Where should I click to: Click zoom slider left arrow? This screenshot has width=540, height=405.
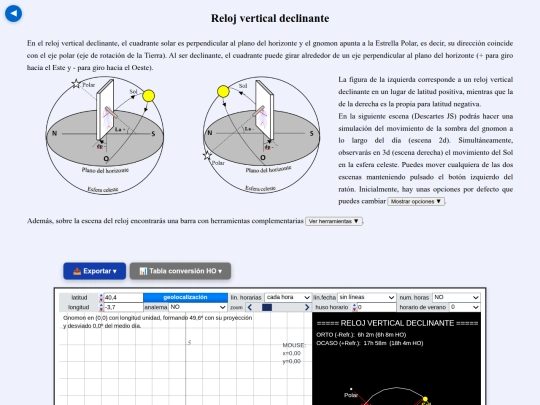pos(250,307)
